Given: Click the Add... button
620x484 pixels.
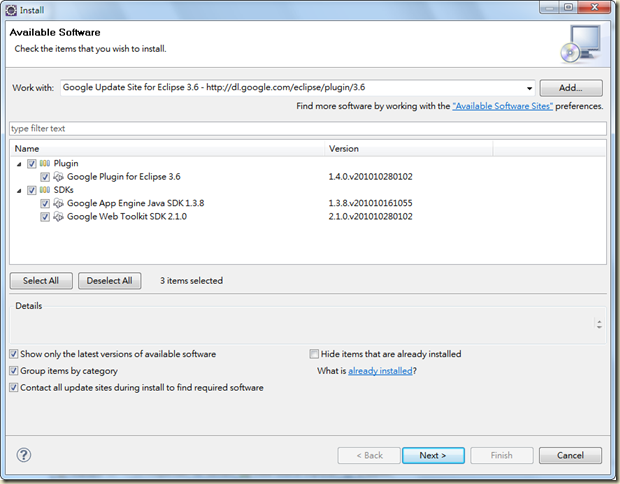Looking at the screenshot, I should (571, 88).
